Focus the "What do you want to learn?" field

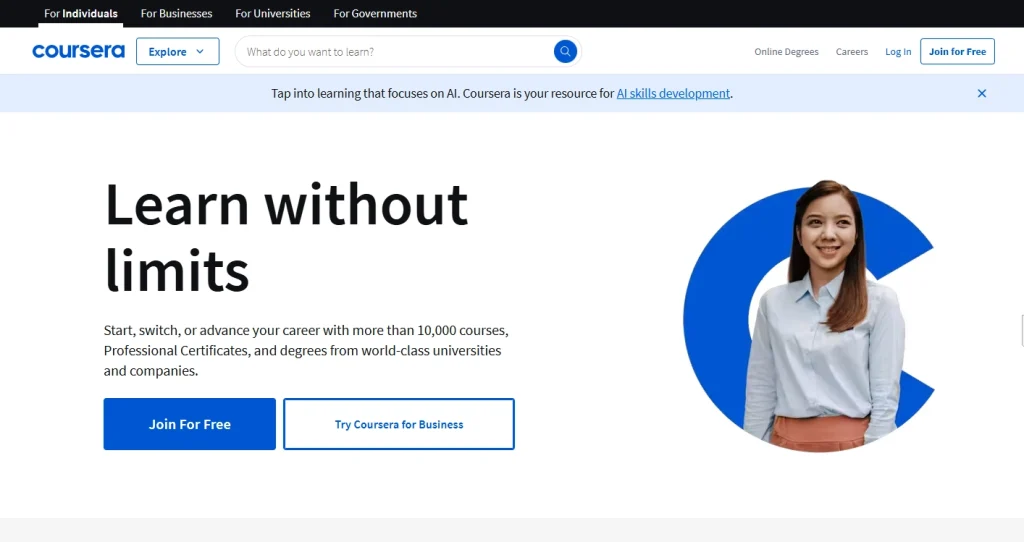(x=395, y=52)
